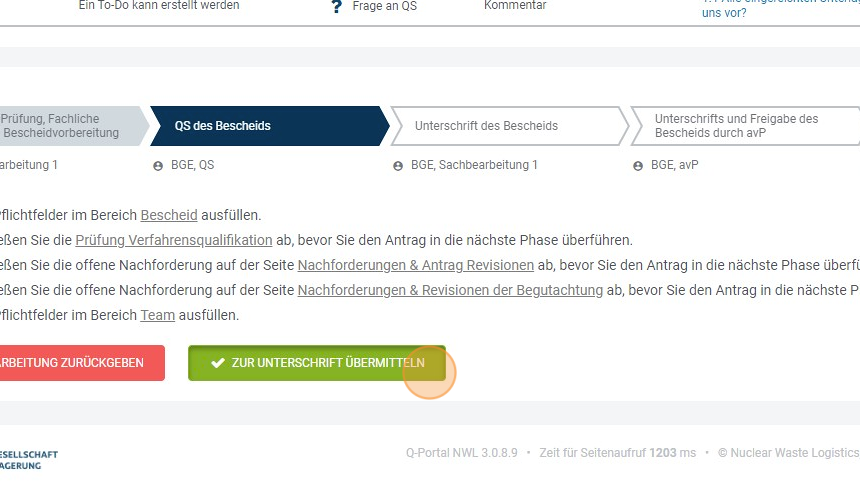This screenshot has width=860, height=481.
Task: Click the Q-Portal NWL 3.0.8.9 version text
Action: pos(462,453)
